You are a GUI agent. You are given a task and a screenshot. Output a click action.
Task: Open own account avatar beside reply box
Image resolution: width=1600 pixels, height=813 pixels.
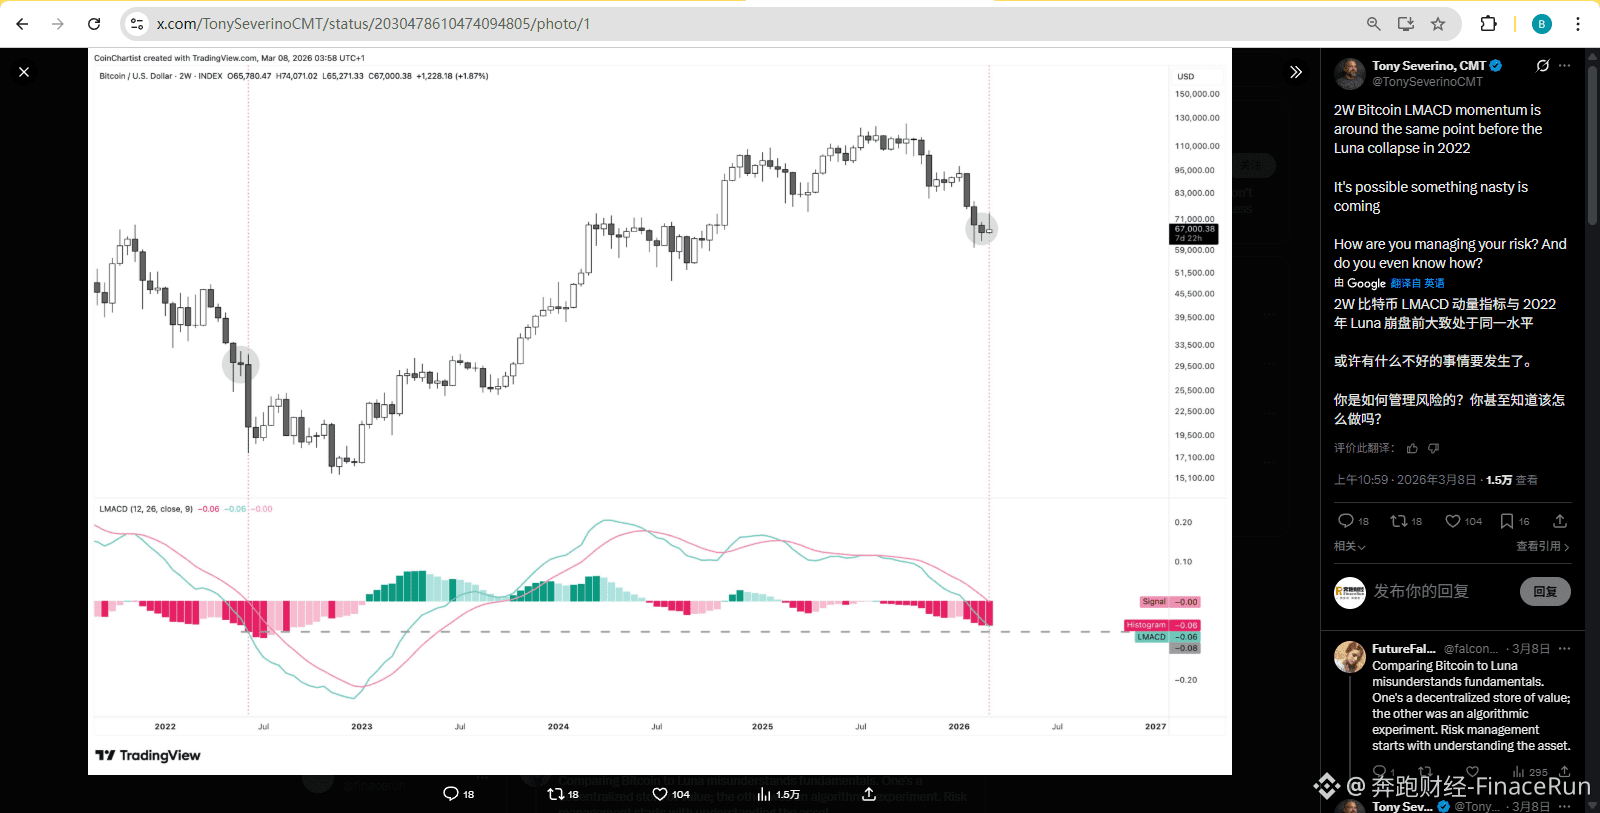(1350, 593)
